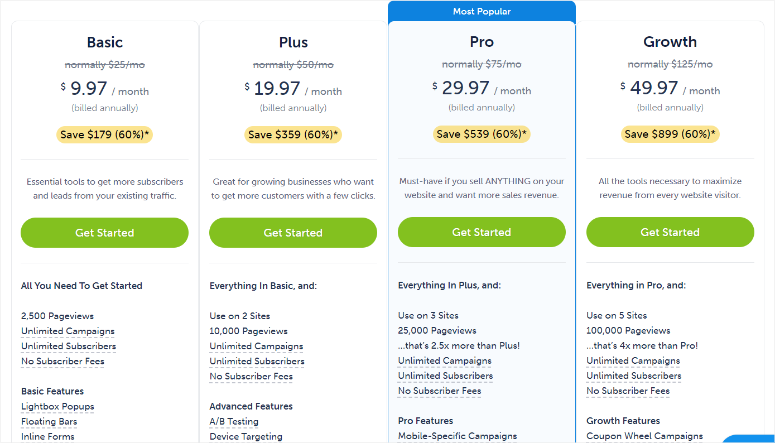Click the Most Popular banner above Pro

click(x=481, y=11)
